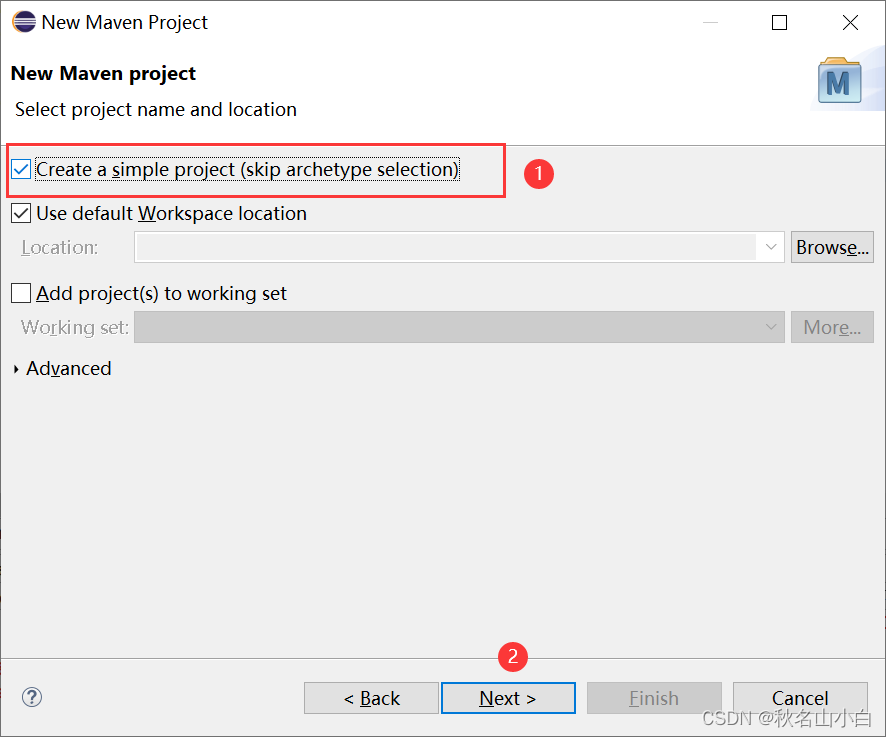Image resolution: width=886 pixels, height=737 pixels.
Task: Click the Browse button for location
Action: 832,247
